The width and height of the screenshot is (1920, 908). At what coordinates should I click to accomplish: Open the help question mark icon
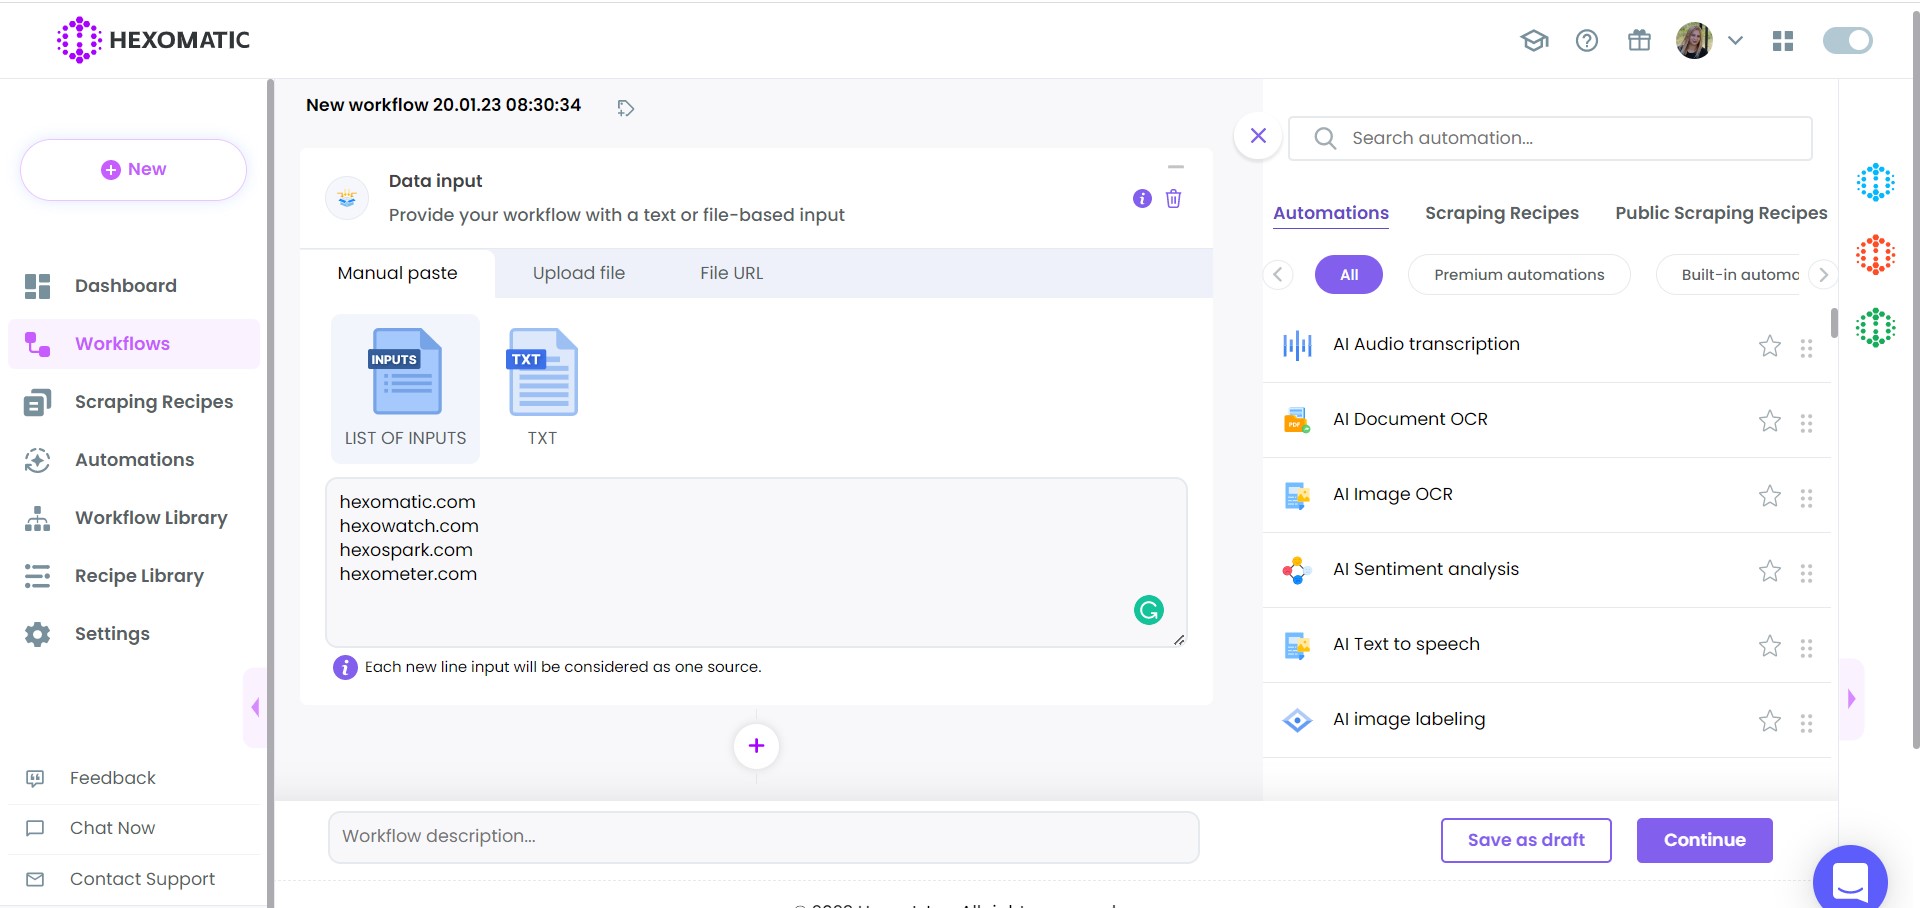pos(1586,41)
